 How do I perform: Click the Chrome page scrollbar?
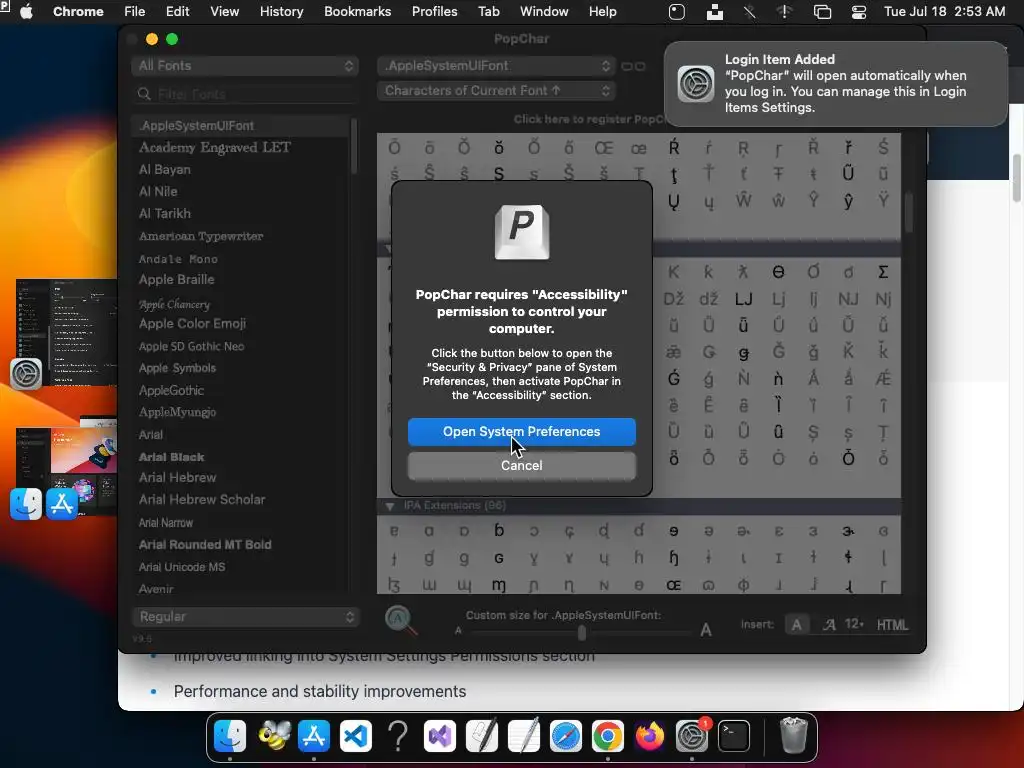point(1016,178)
